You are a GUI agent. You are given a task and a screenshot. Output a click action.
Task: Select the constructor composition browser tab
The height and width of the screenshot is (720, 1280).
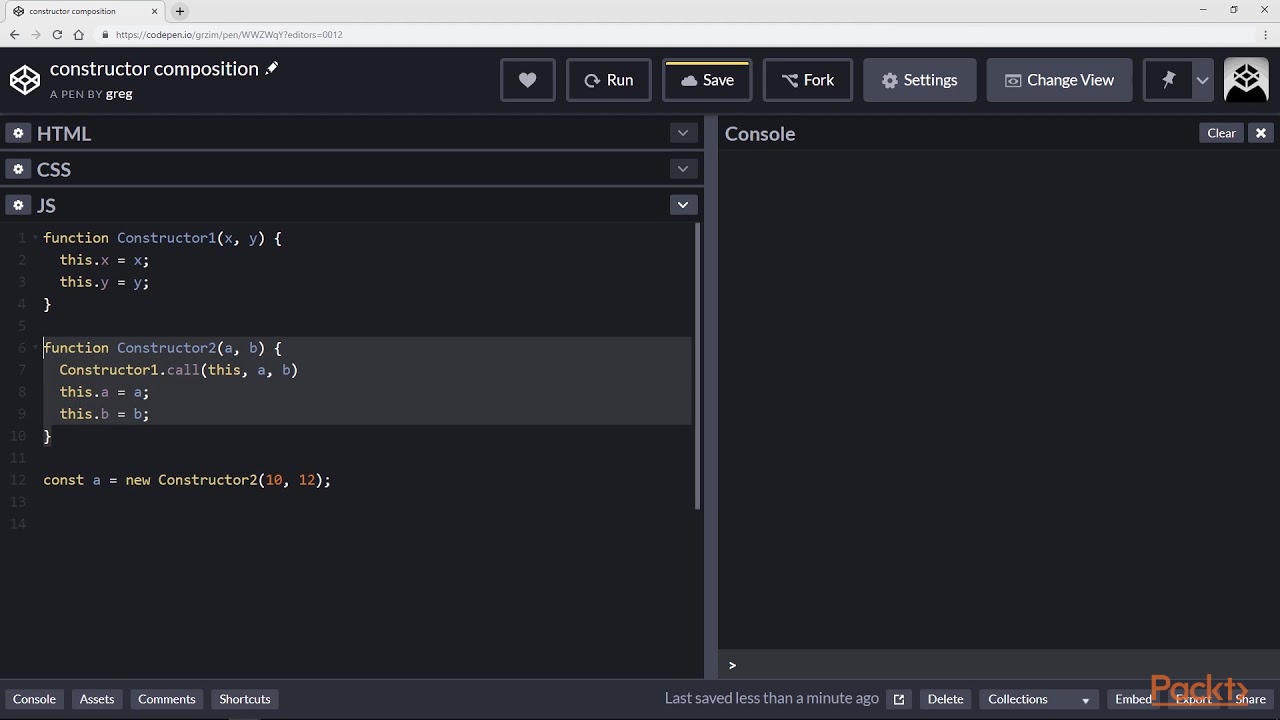86,11
